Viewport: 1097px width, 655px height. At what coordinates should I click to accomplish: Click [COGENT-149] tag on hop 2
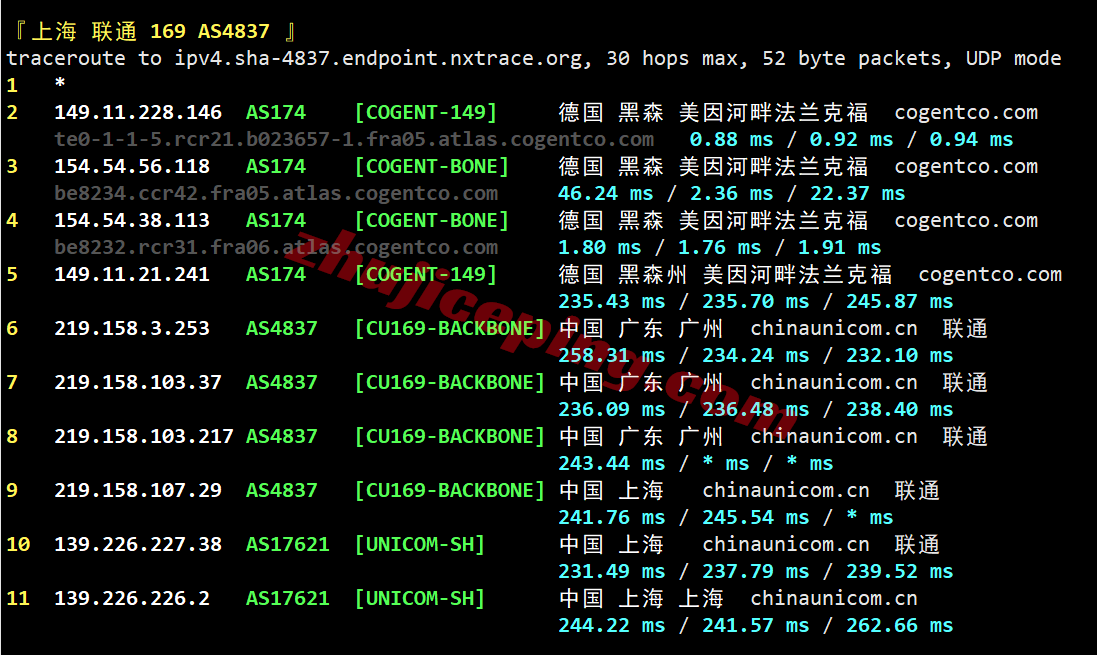(425, 112)
